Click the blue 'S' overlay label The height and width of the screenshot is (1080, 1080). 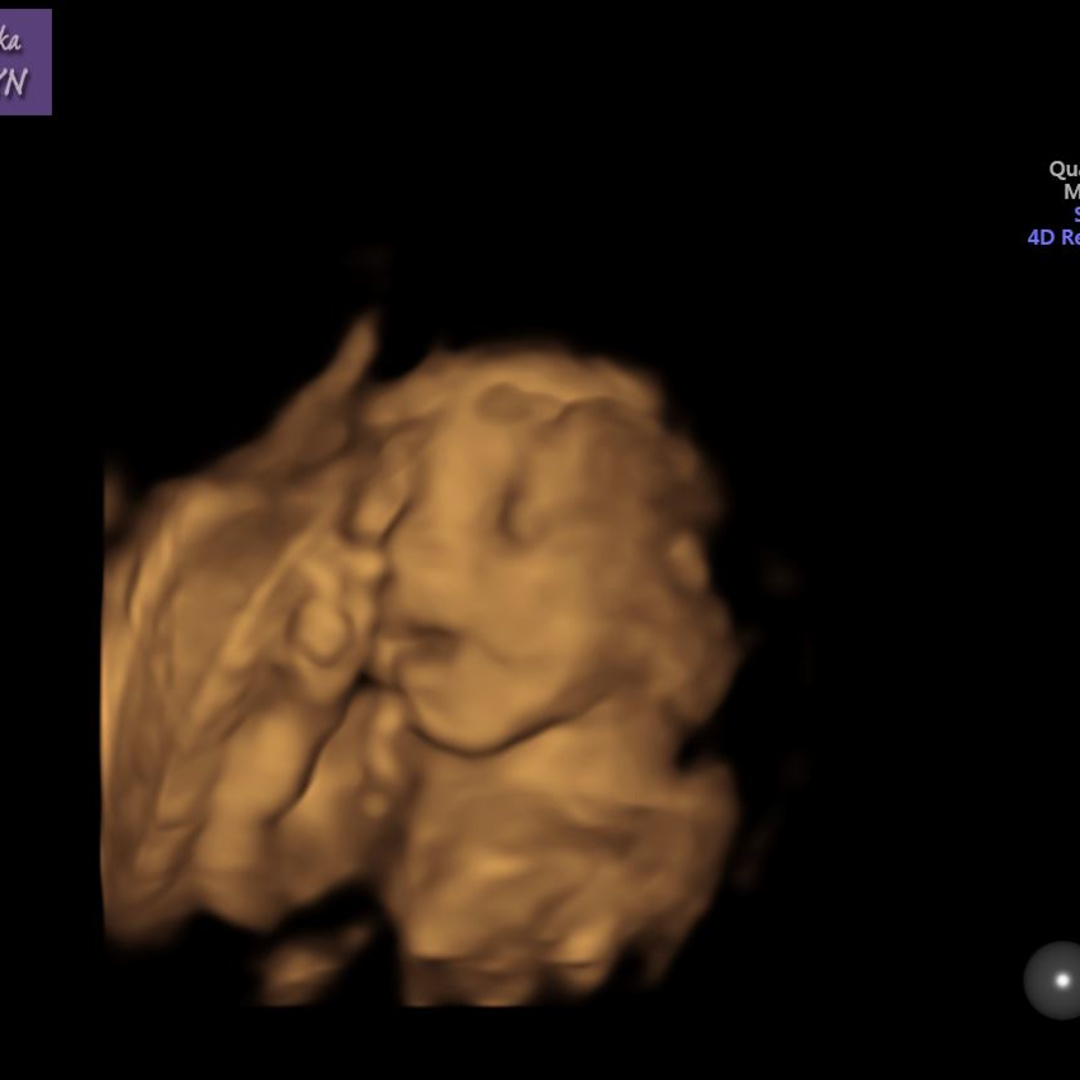point(1076,214)
